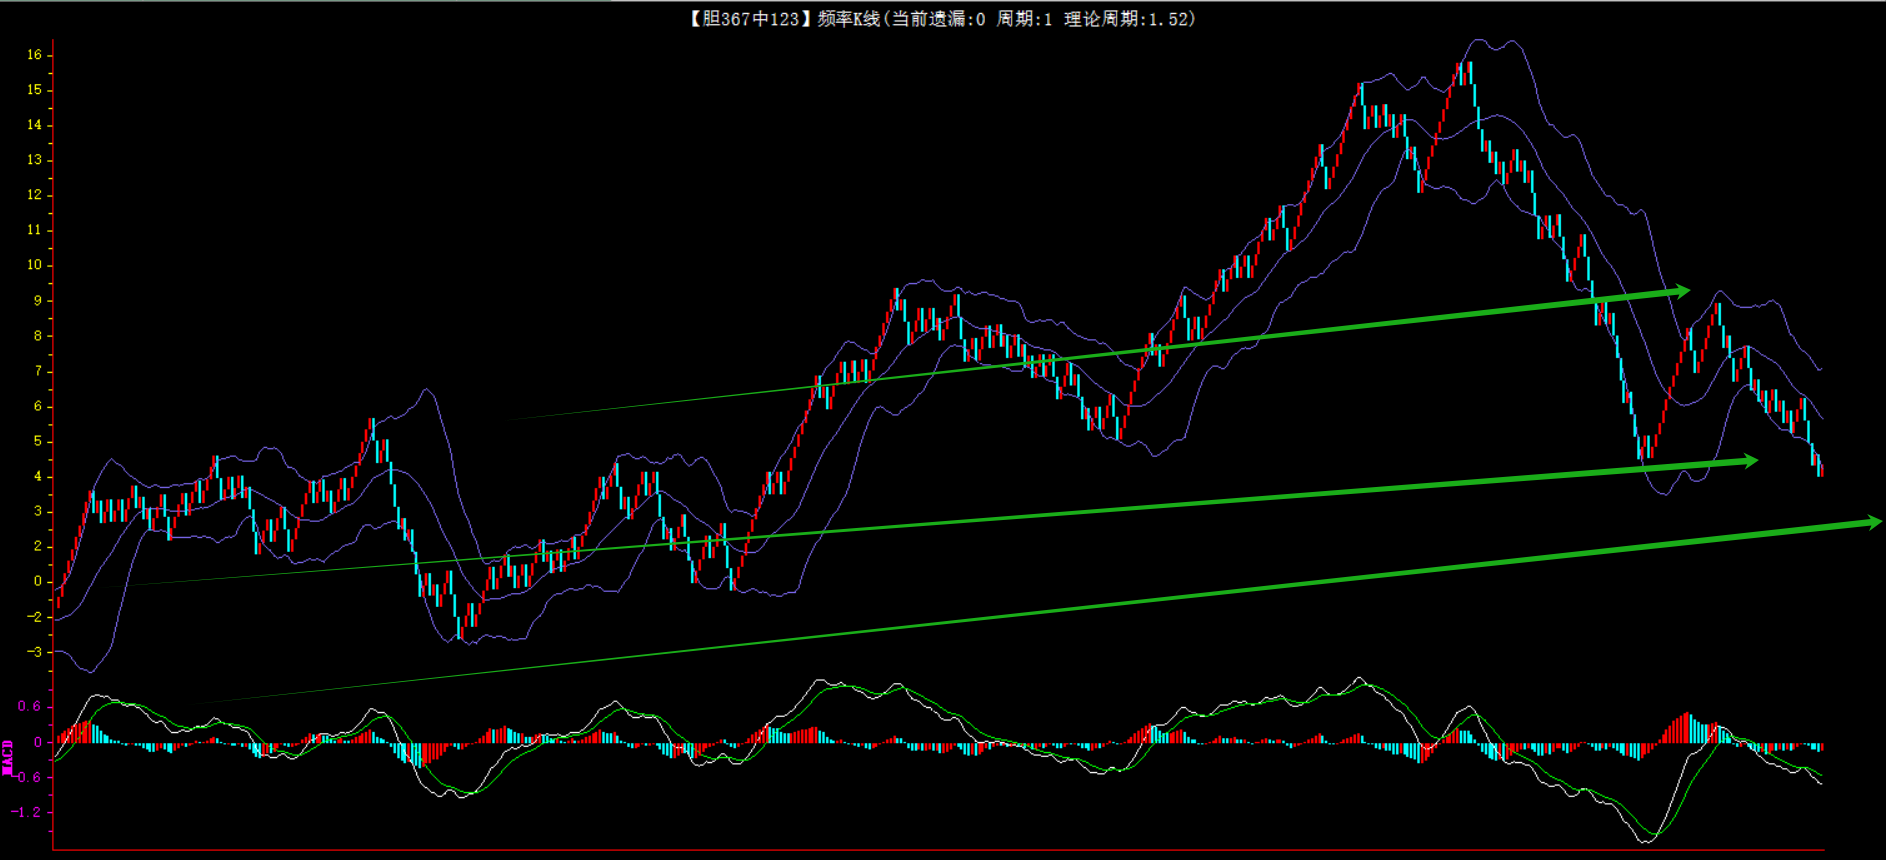Viewport: 1886px width, 860px height.
Task: Click the yellow -3 price-axis label
Action: (x=35, y=652)
